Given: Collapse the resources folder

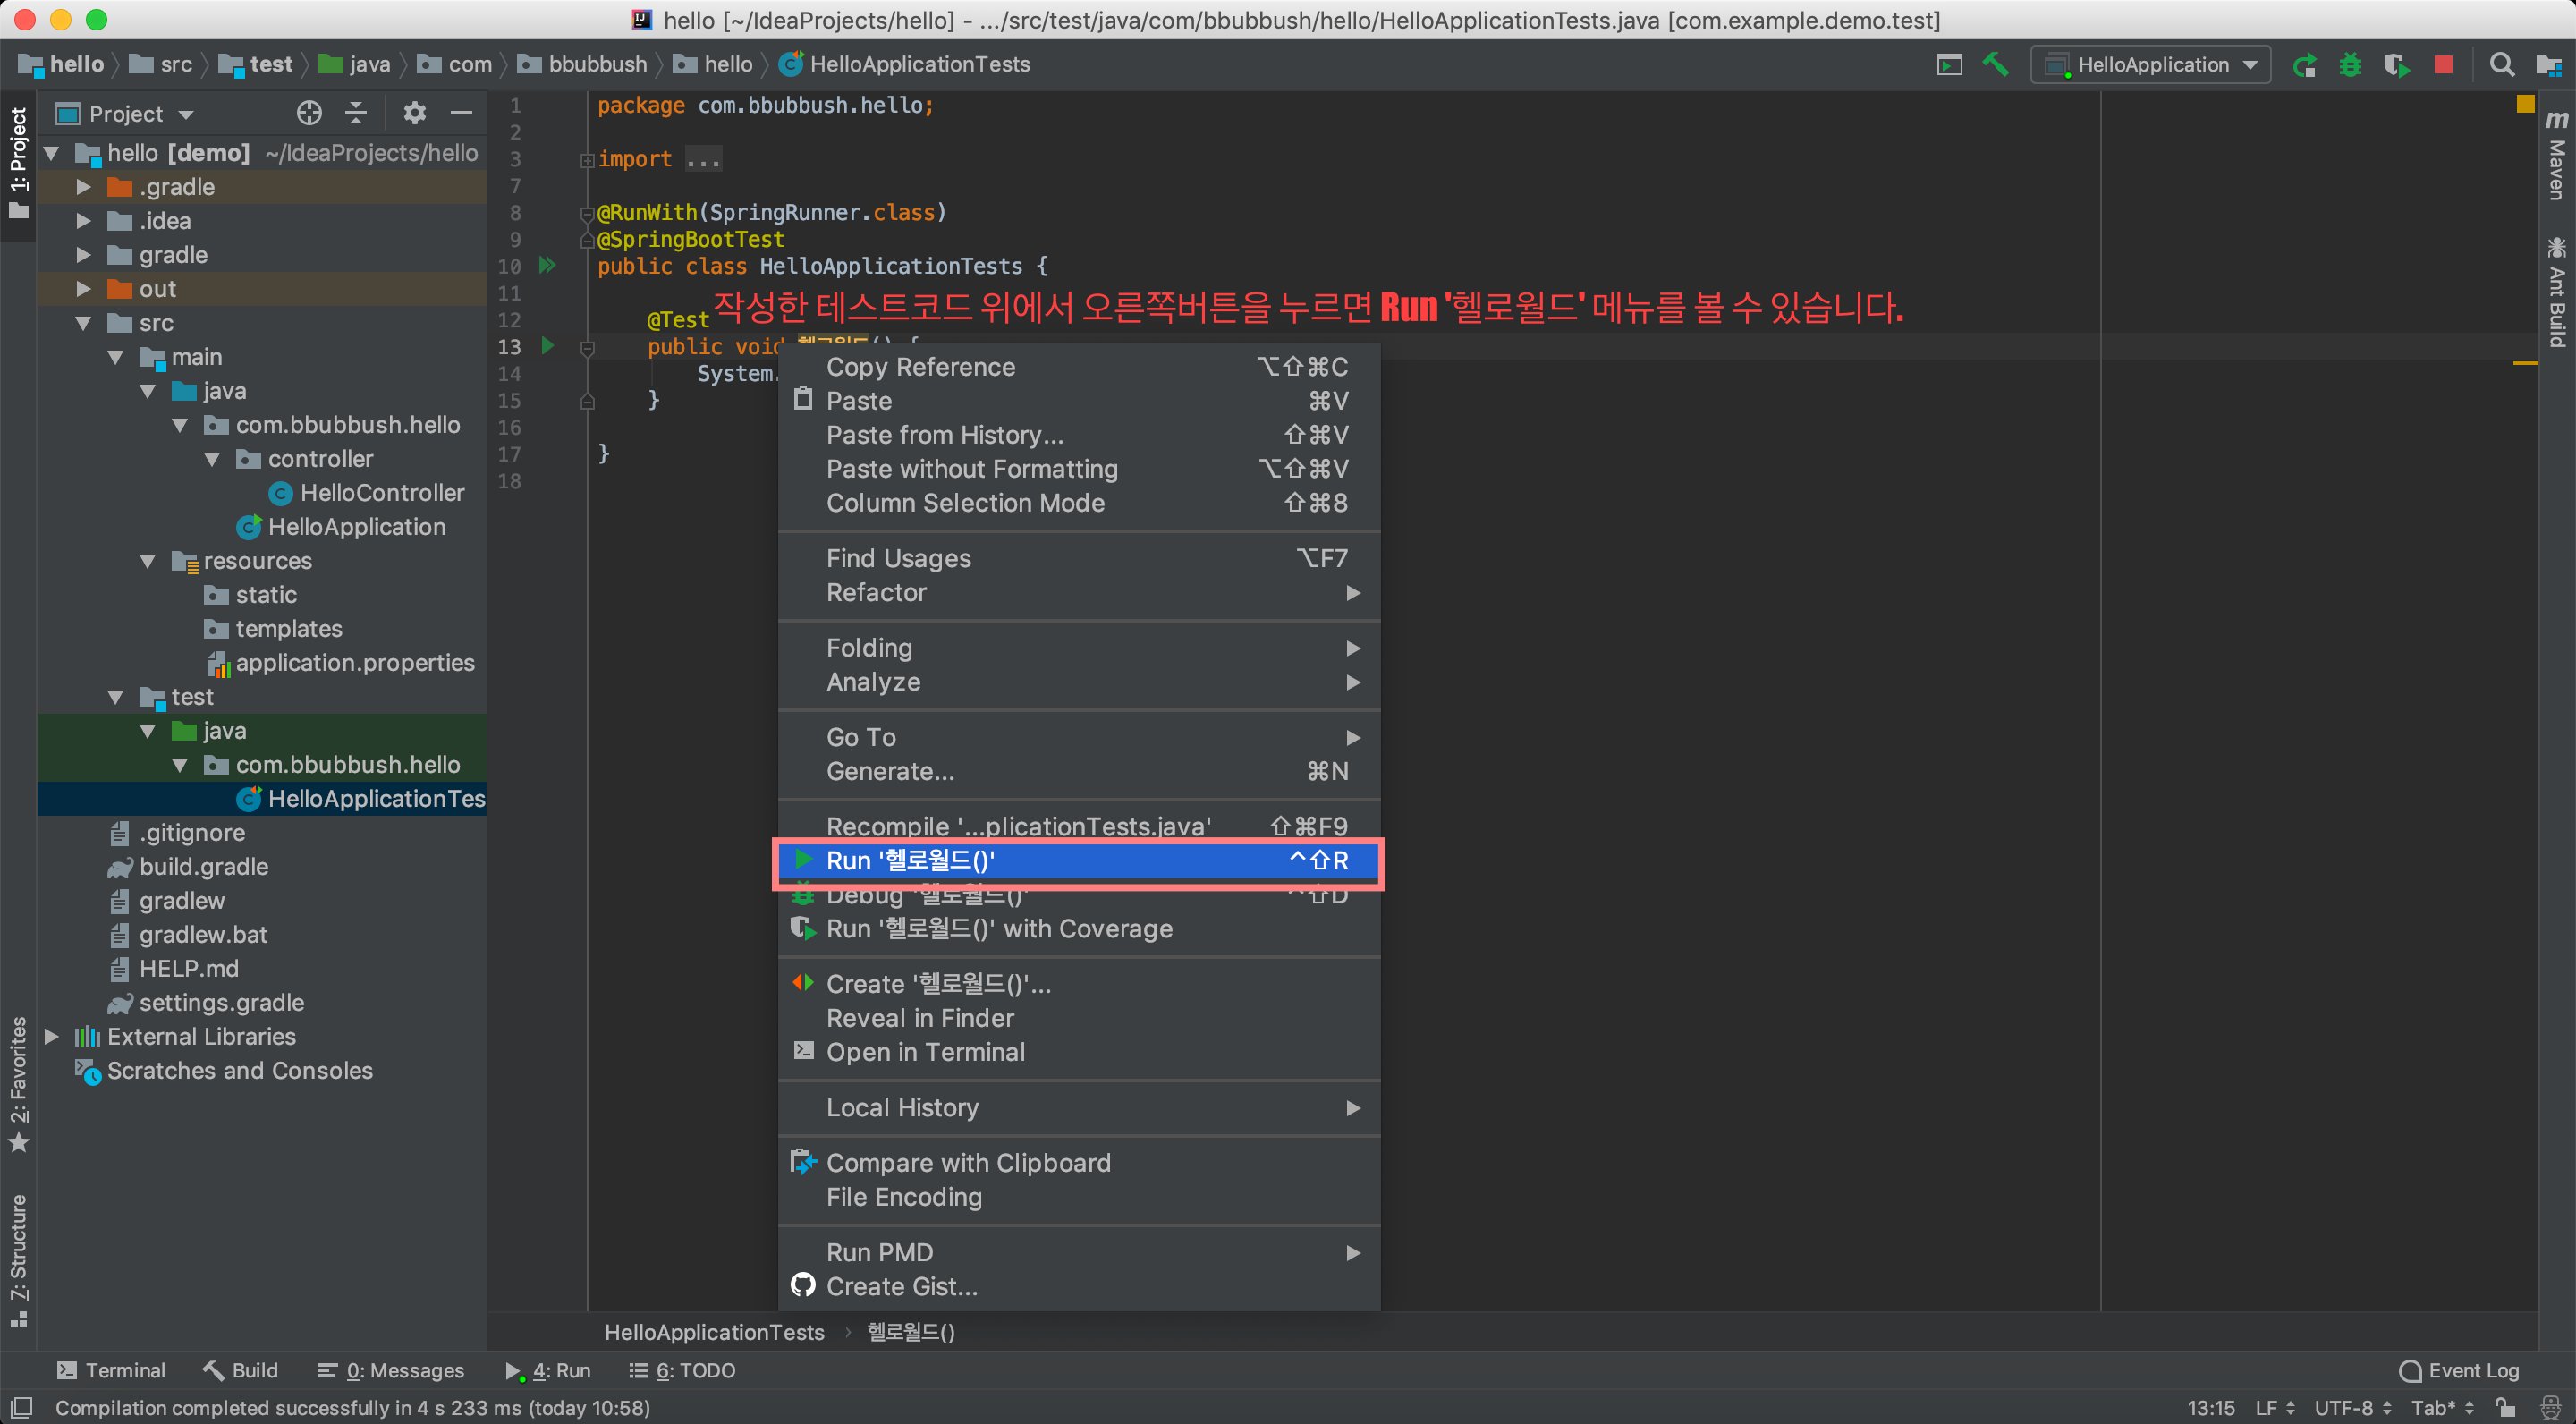Looking at the screenshot, I should (148, 561).
